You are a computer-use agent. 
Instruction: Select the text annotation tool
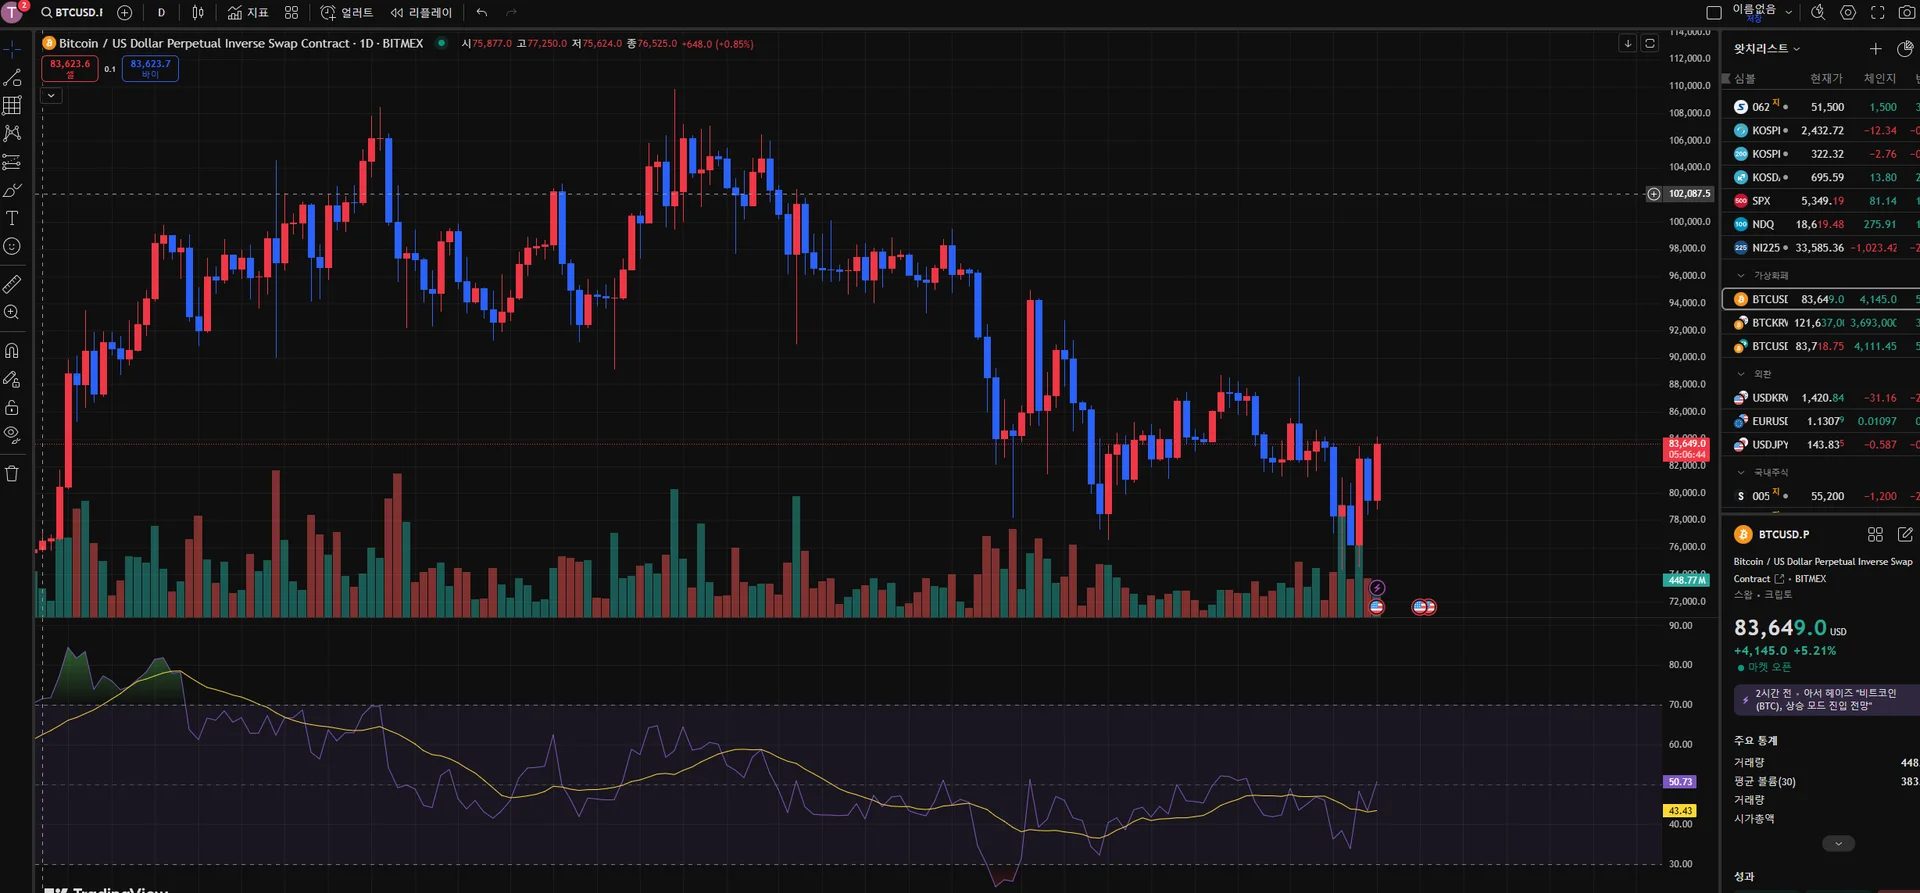pos(12,218)
